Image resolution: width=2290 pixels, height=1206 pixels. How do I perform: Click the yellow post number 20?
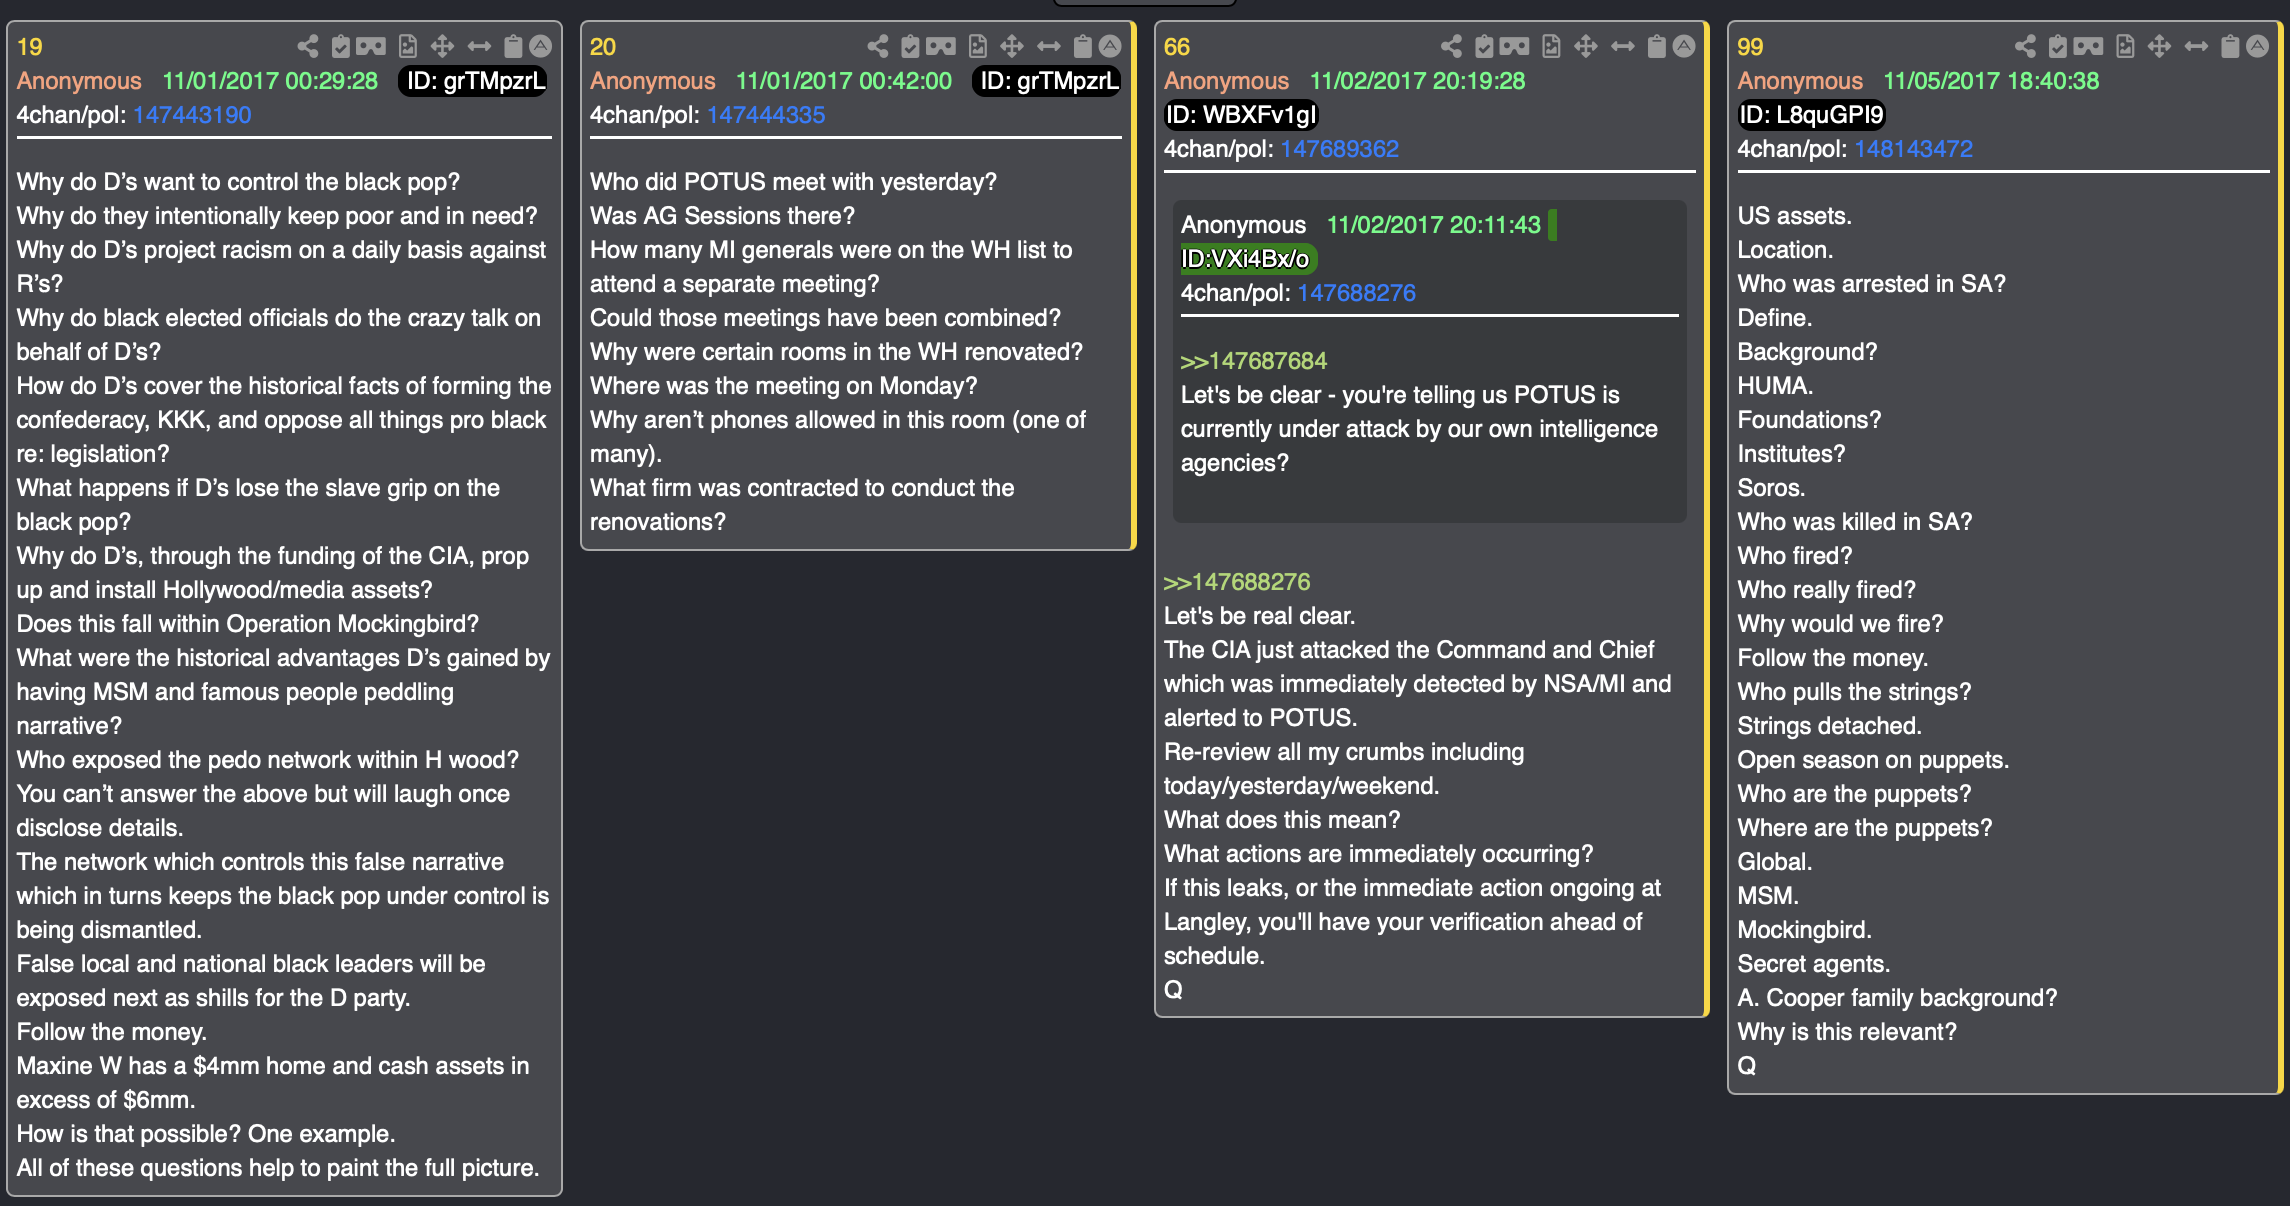(603, 47)
